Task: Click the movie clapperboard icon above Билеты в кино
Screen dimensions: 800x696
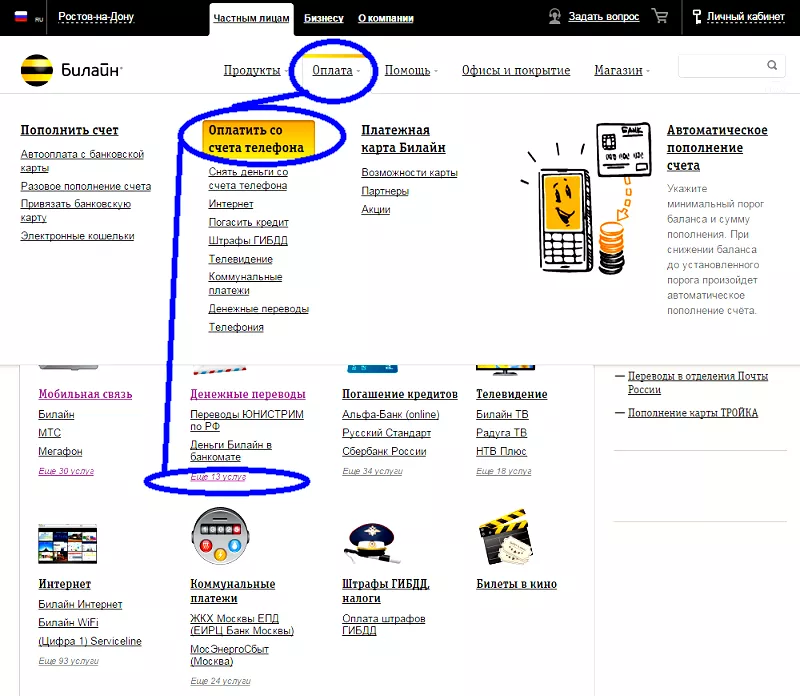Action: pos(504,537)
